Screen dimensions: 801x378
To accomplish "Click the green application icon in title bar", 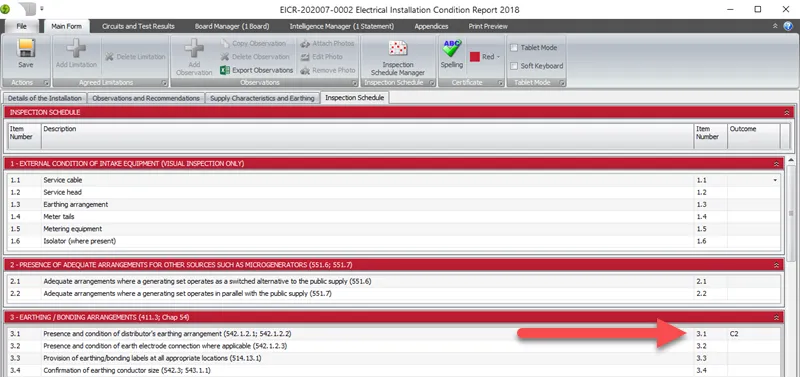I will point(6,9).
